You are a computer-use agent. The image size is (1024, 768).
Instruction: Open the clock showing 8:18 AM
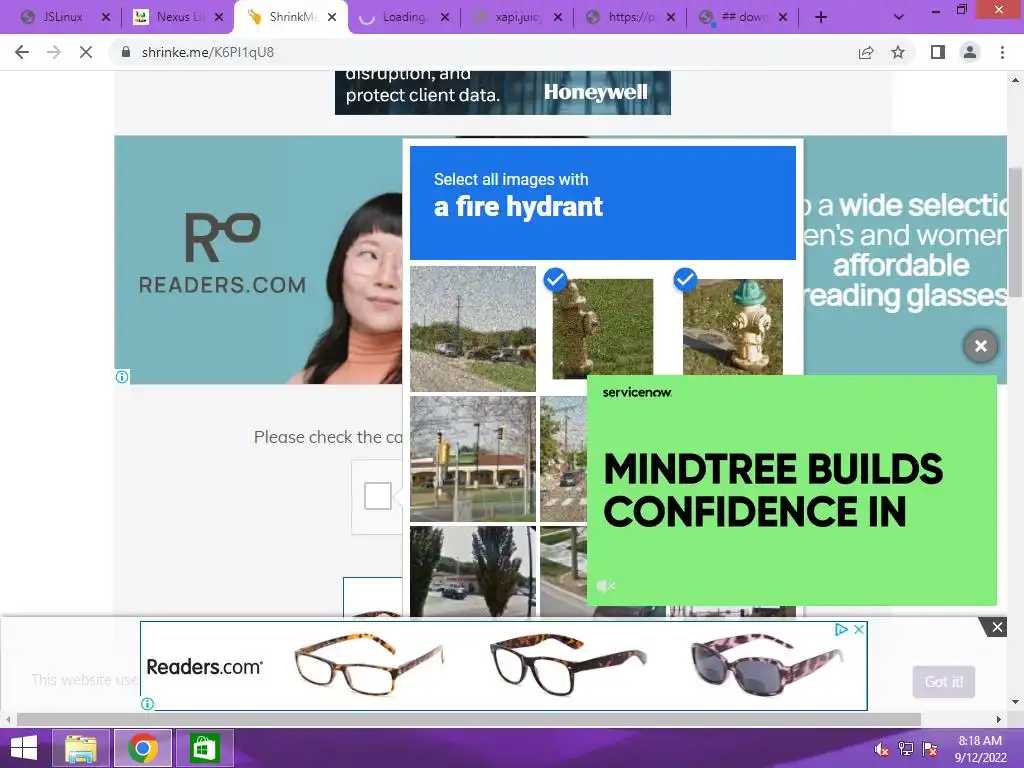980,748
